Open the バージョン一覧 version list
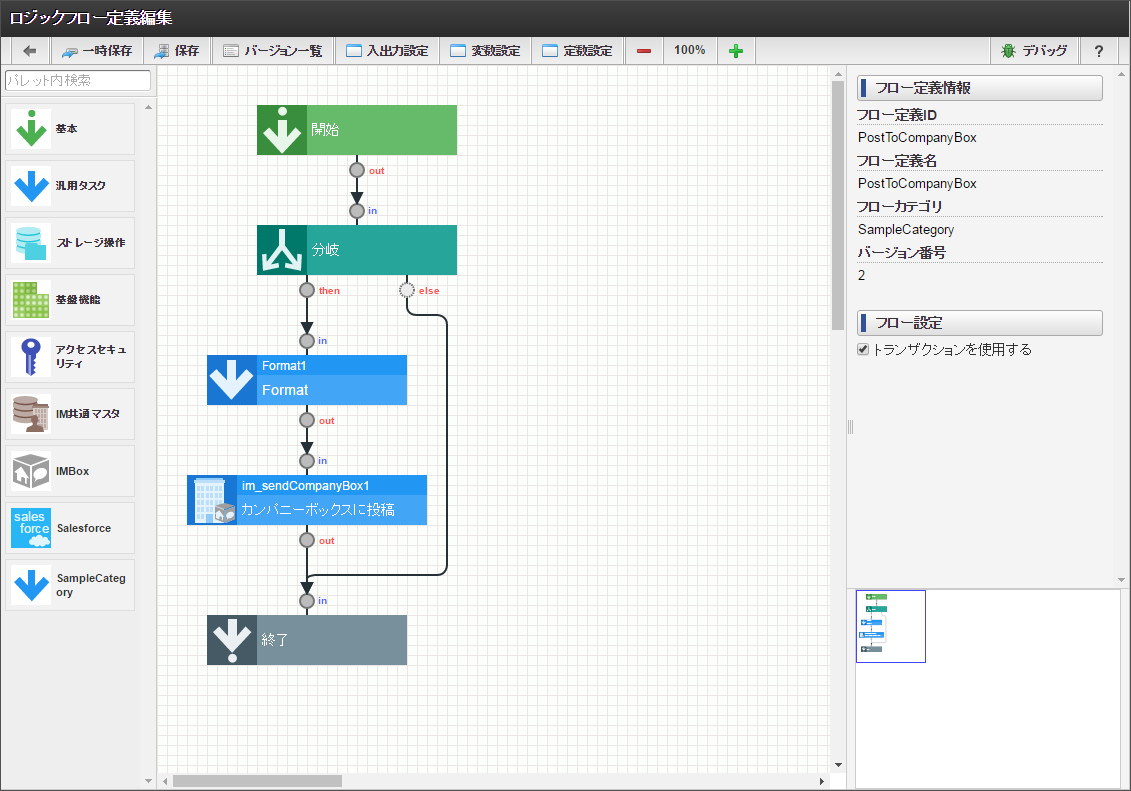 coord(275,50)
